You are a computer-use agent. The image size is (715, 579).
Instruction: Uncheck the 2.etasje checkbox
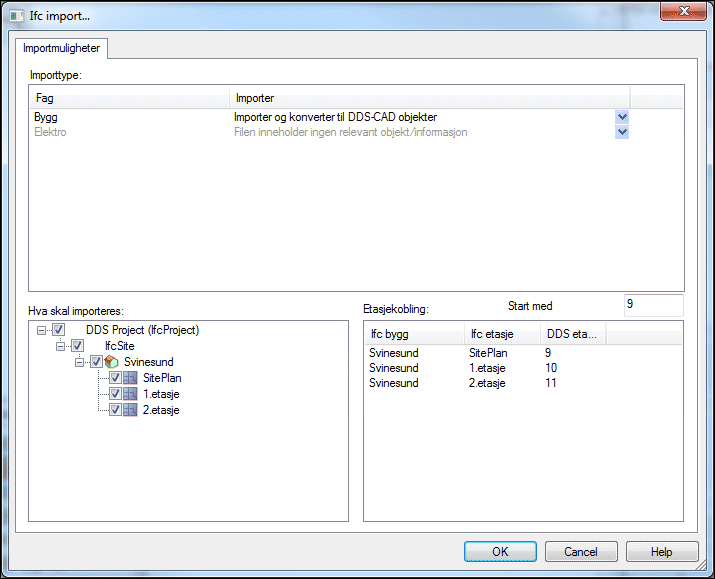point(116,410)
